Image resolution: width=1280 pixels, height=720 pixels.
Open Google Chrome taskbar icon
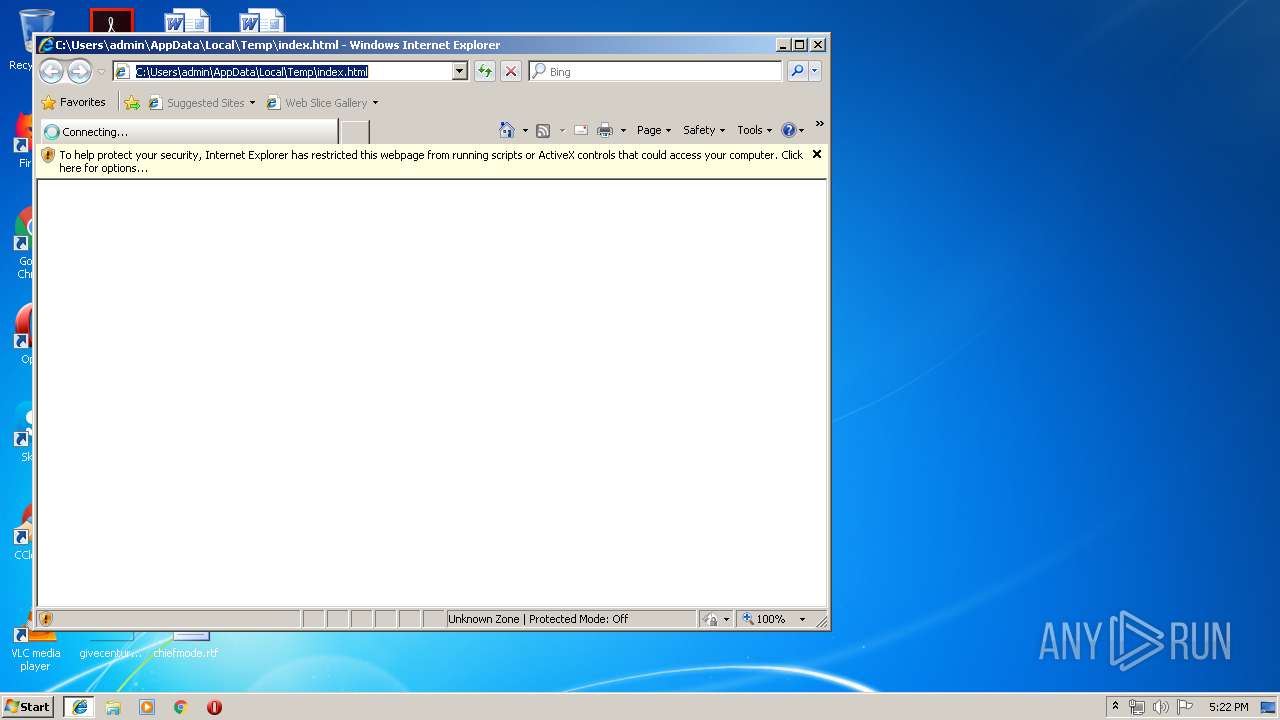[181, 707]
